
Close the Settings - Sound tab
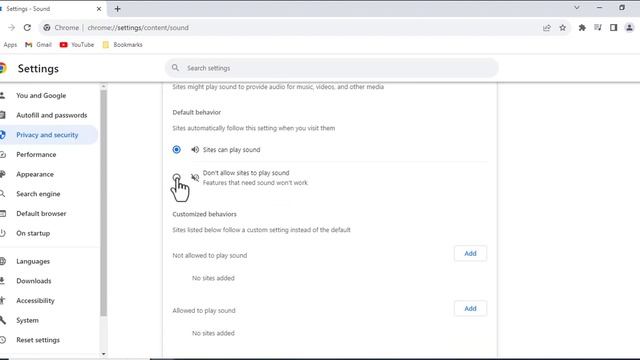click(x=99, y=9)
